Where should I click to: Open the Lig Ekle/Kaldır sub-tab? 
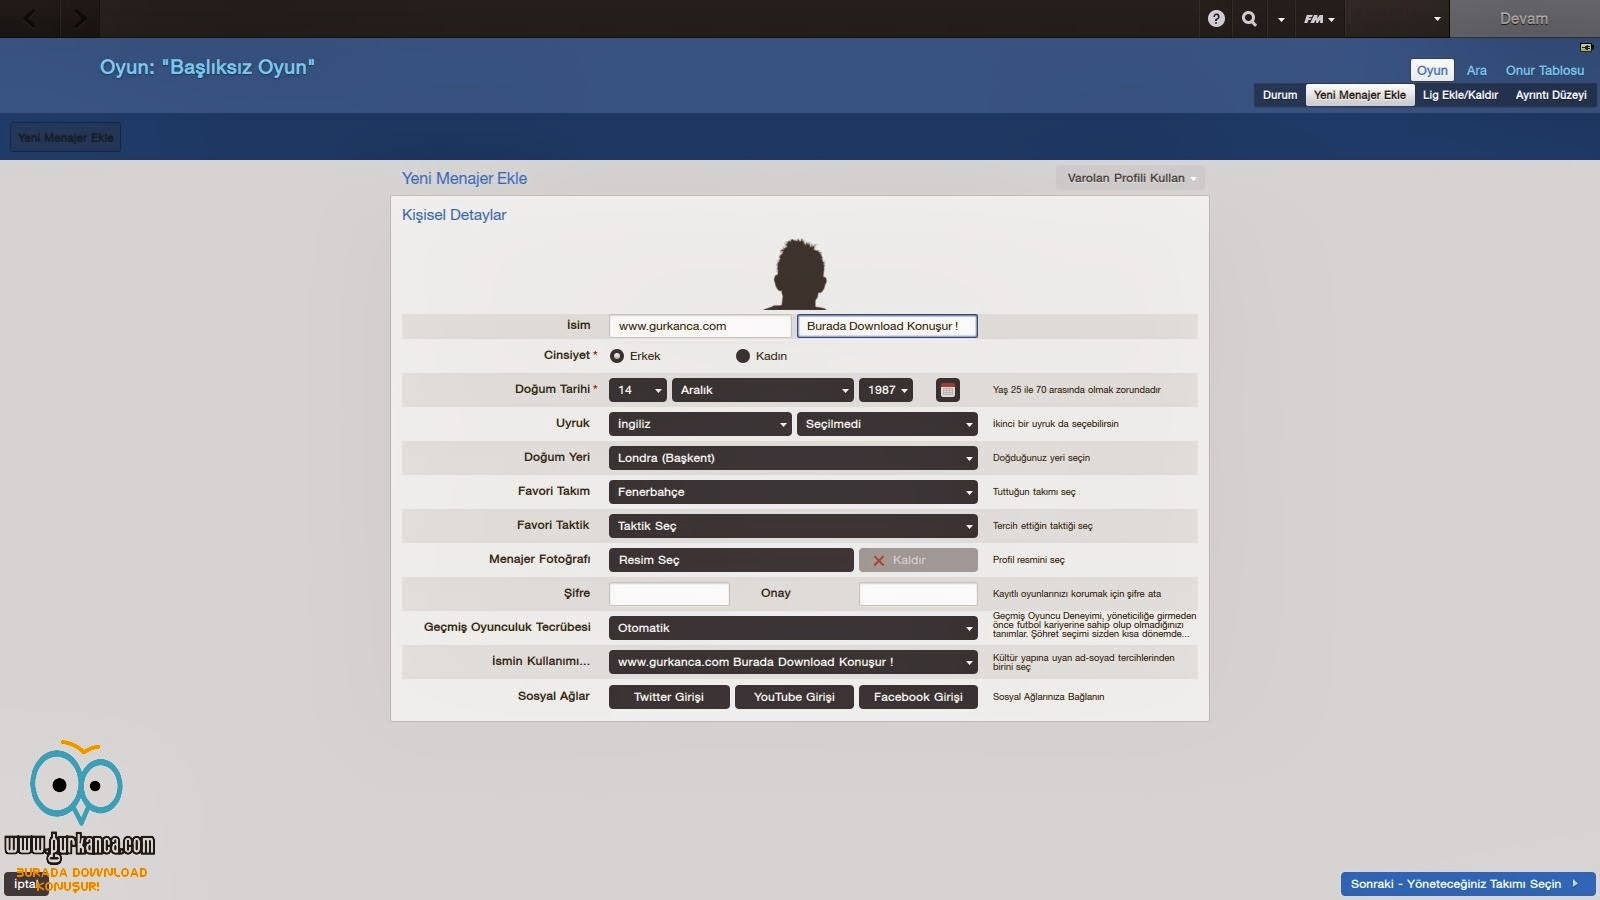point(1460,95)
